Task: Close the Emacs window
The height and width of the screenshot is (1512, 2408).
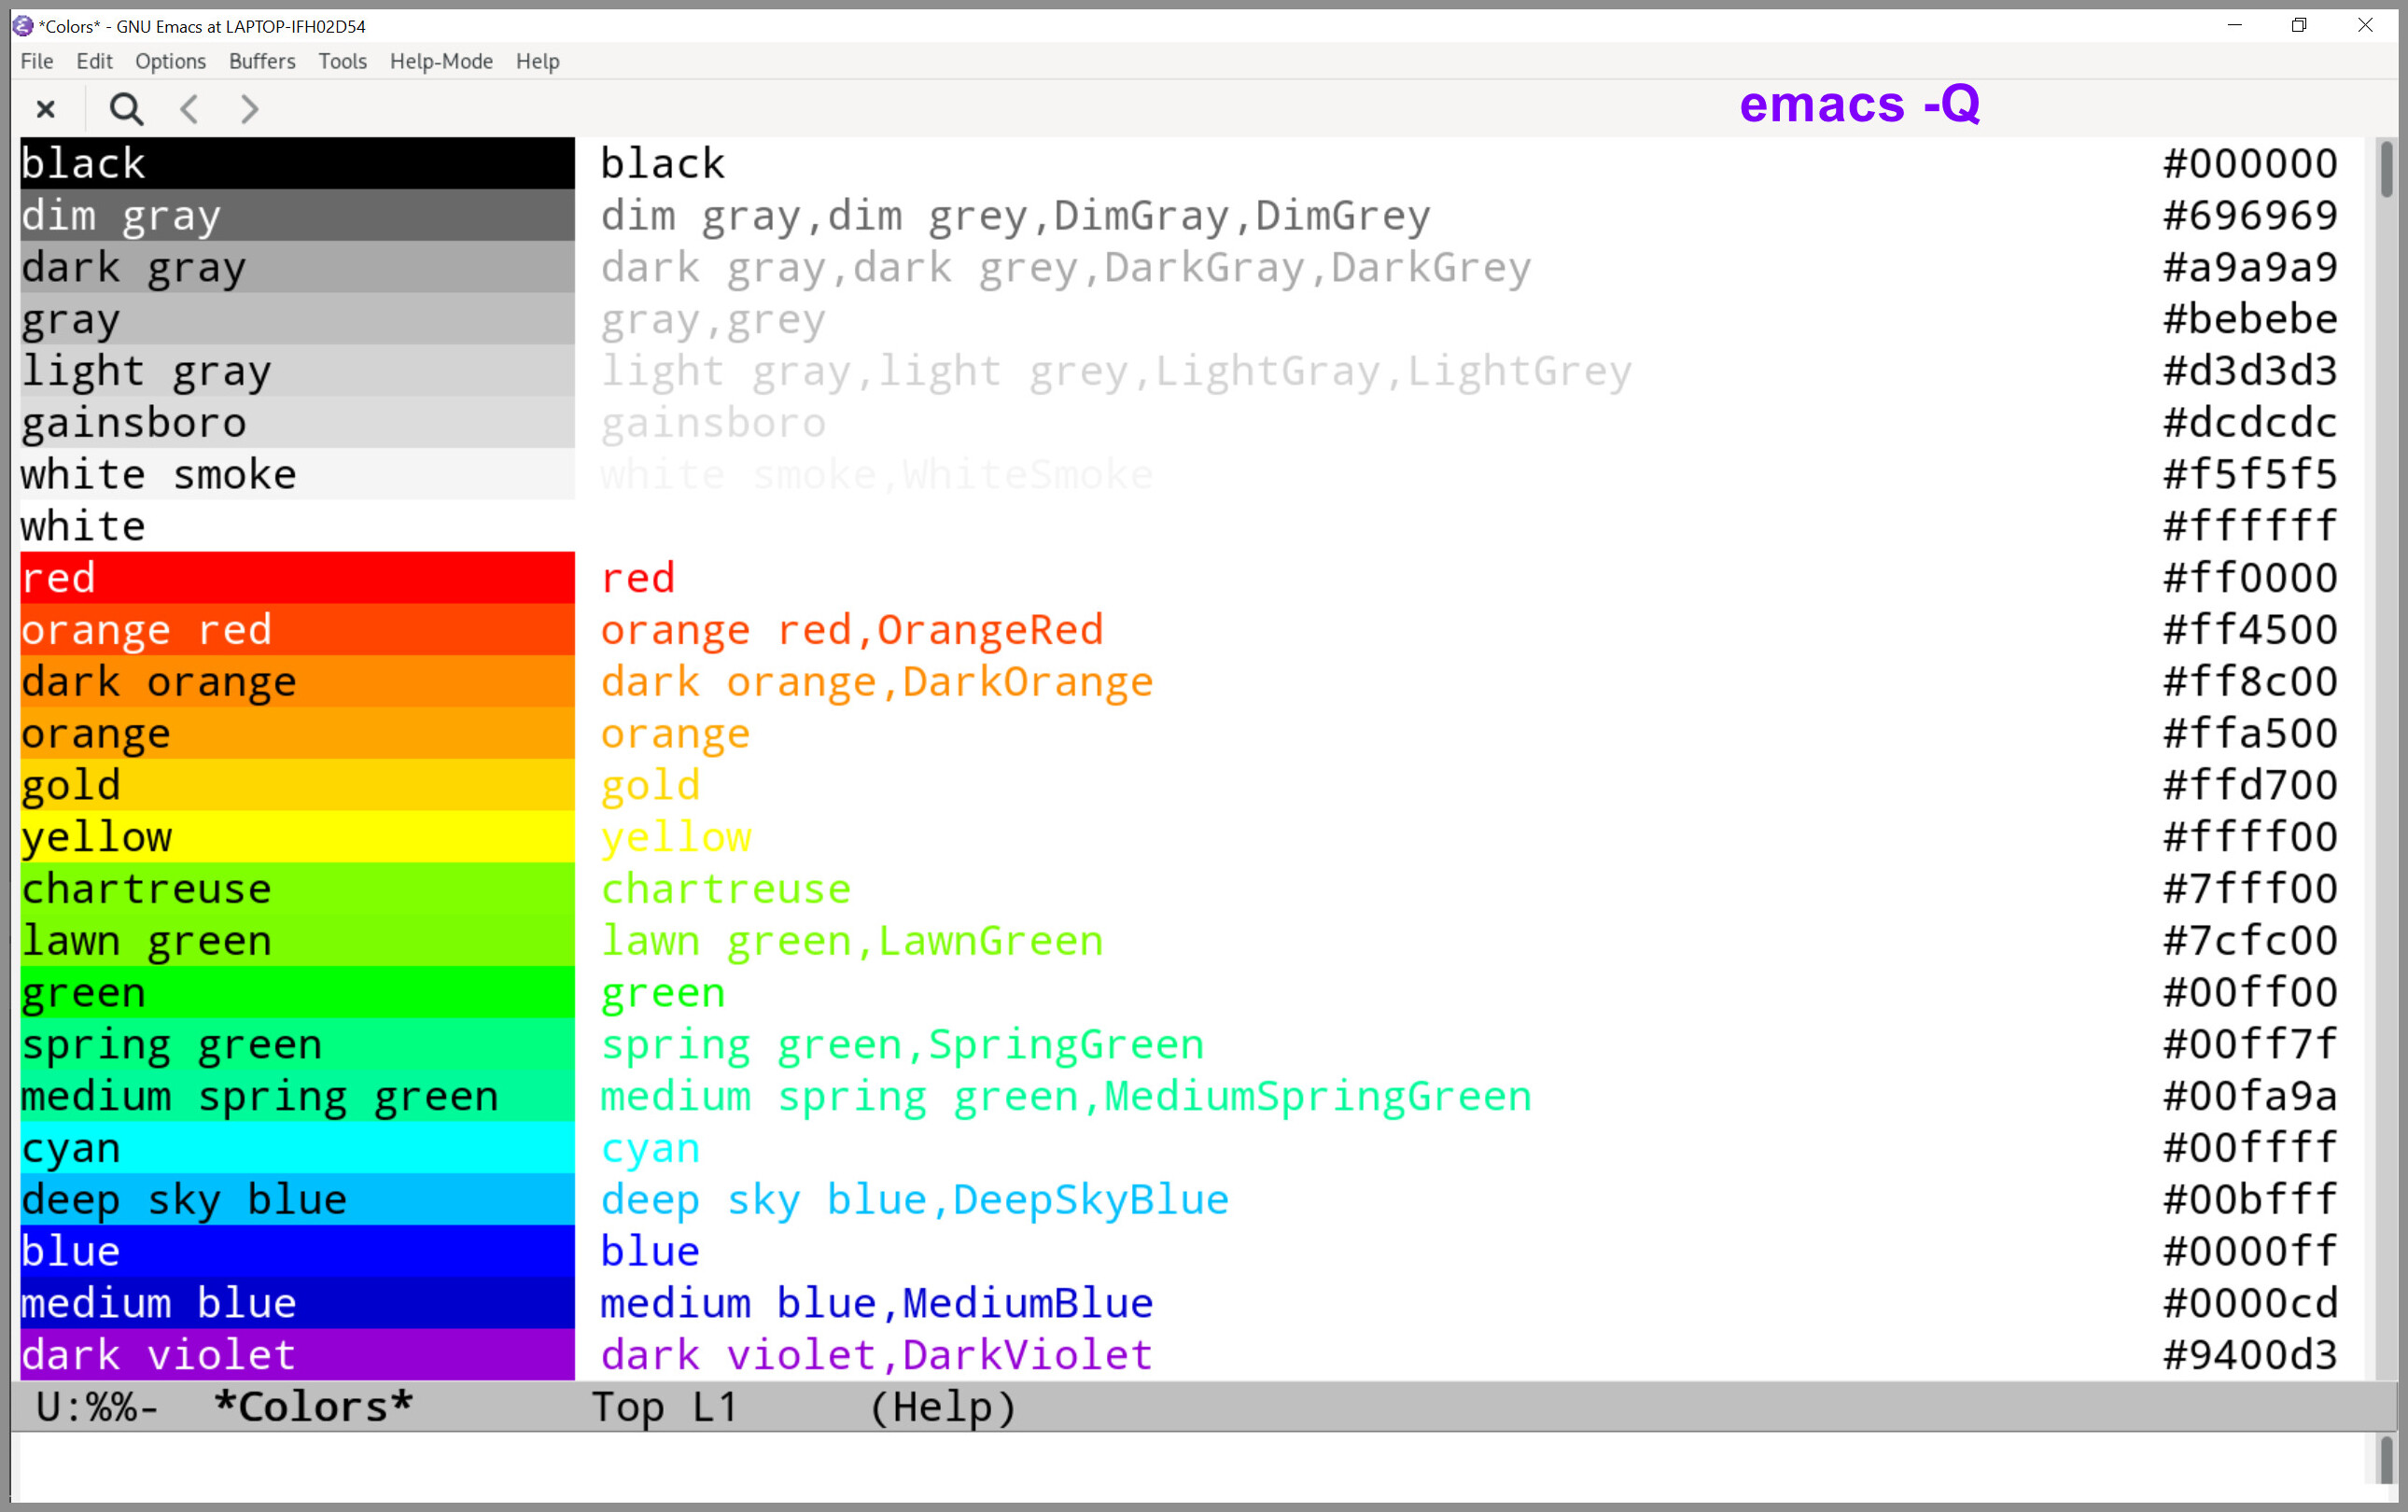Action: pyautogui.click(x=2365, y=25)
